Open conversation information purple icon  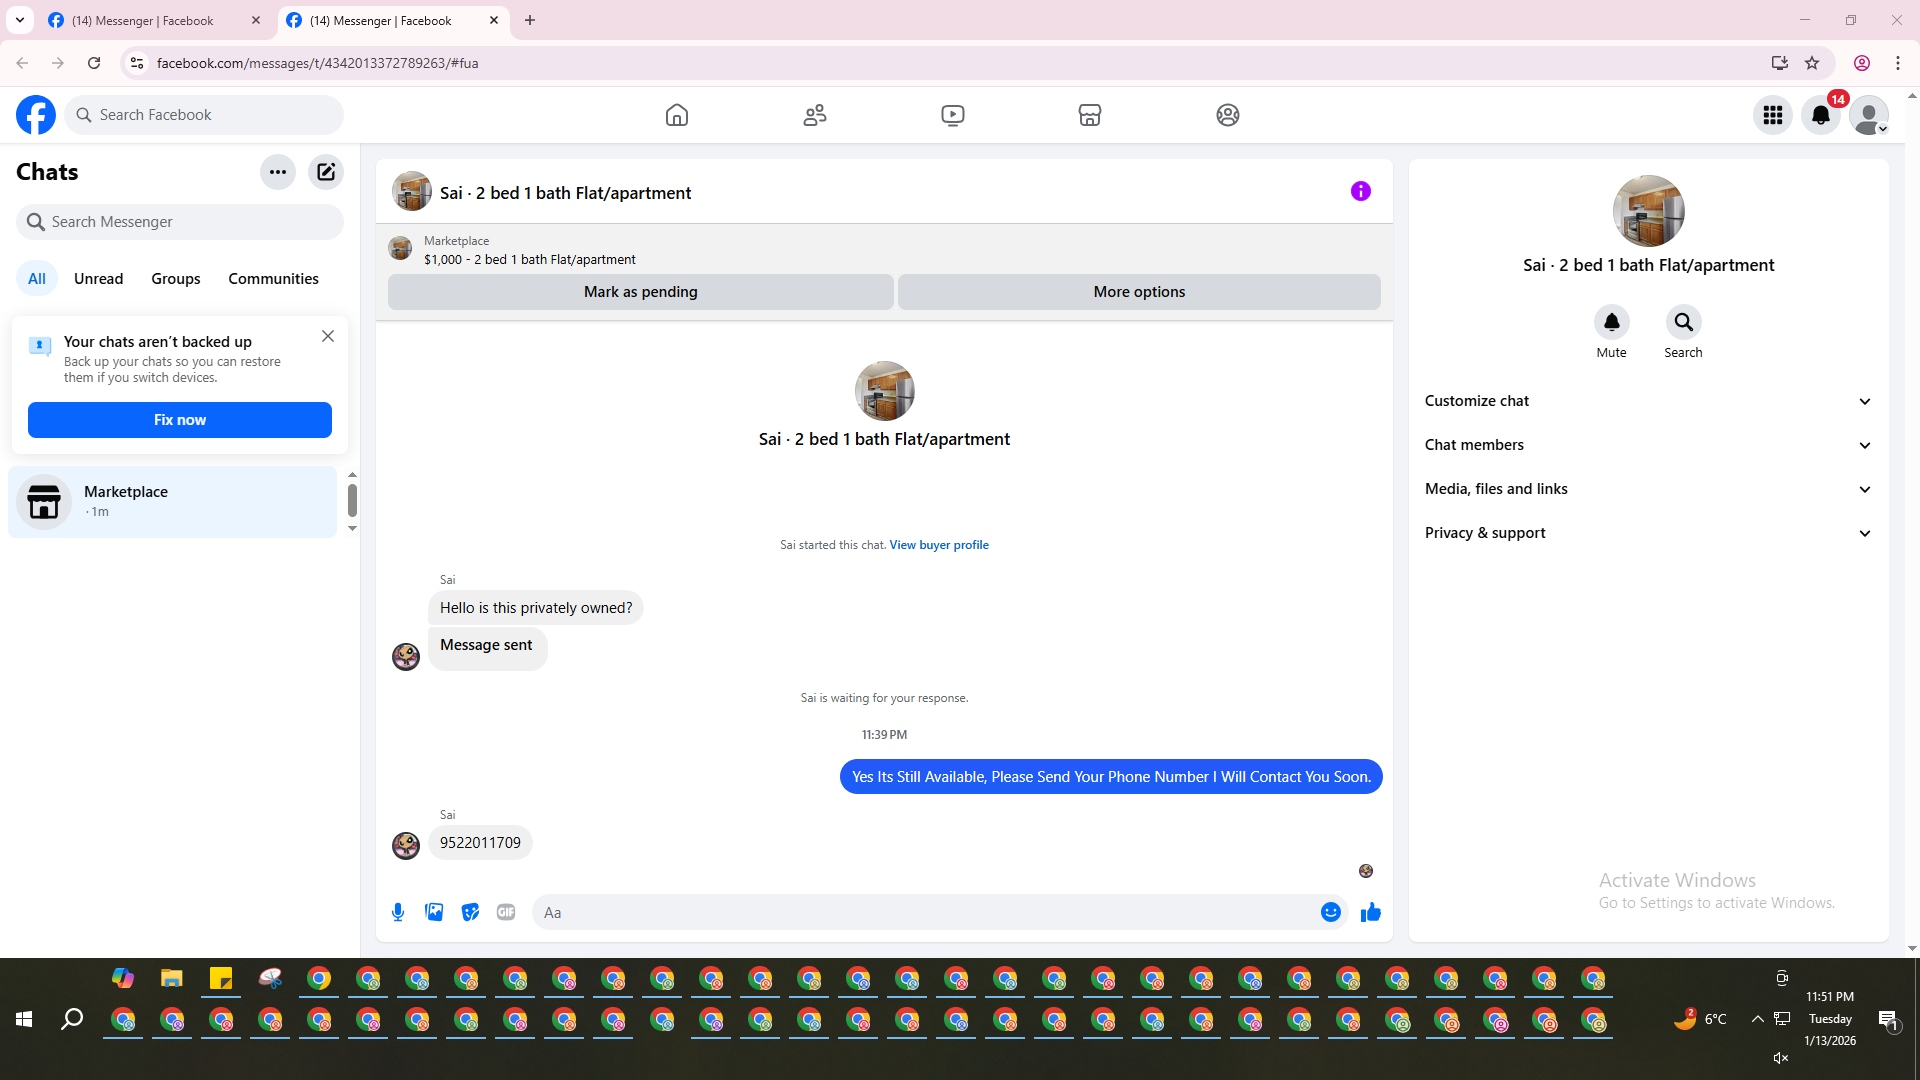click(1360, 191)
